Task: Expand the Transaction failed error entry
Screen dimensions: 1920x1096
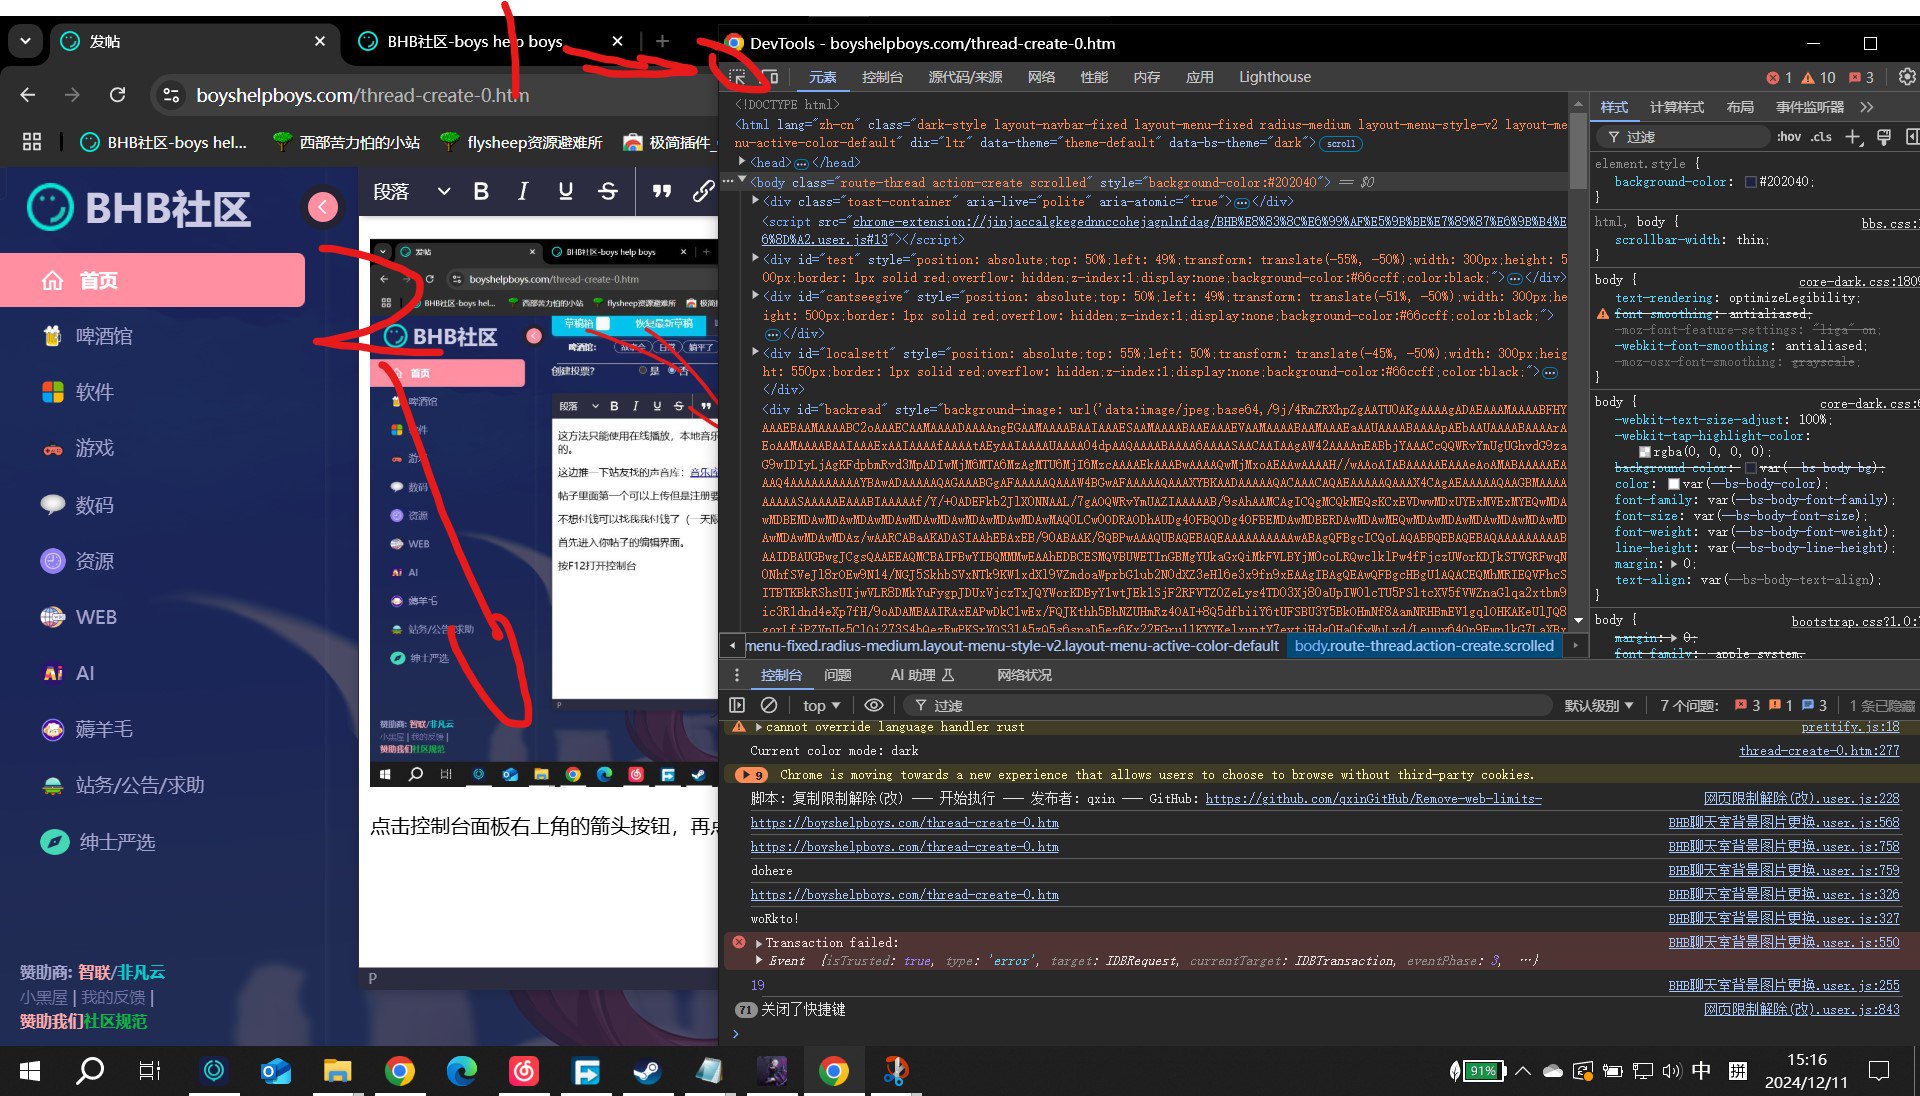Action: coord(759,943)
